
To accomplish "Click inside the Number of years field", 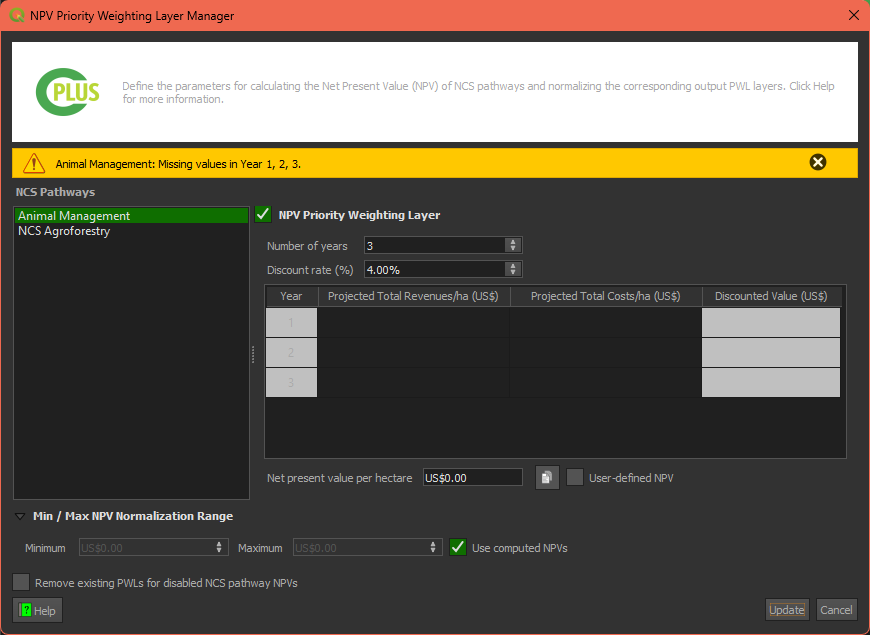I will tap(435, 245).
